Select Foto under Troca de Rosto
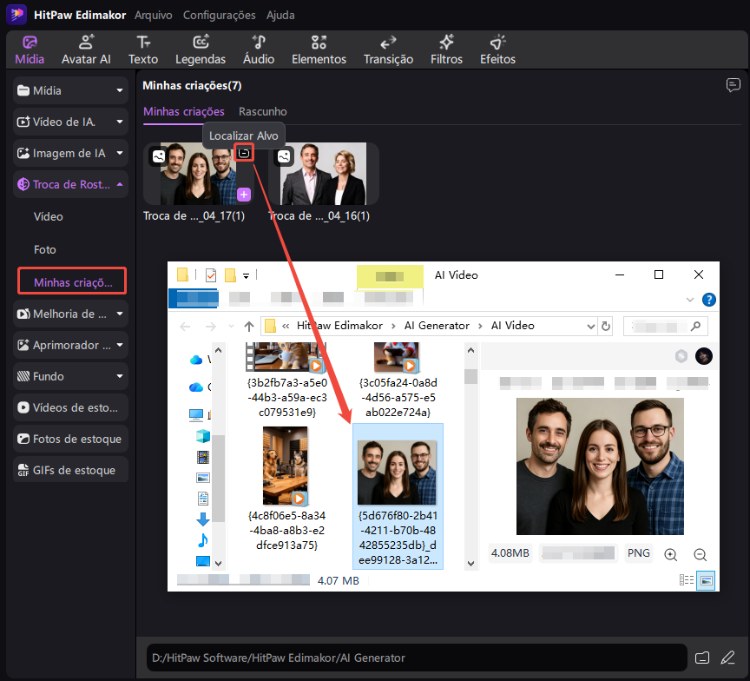 (45, 250)
